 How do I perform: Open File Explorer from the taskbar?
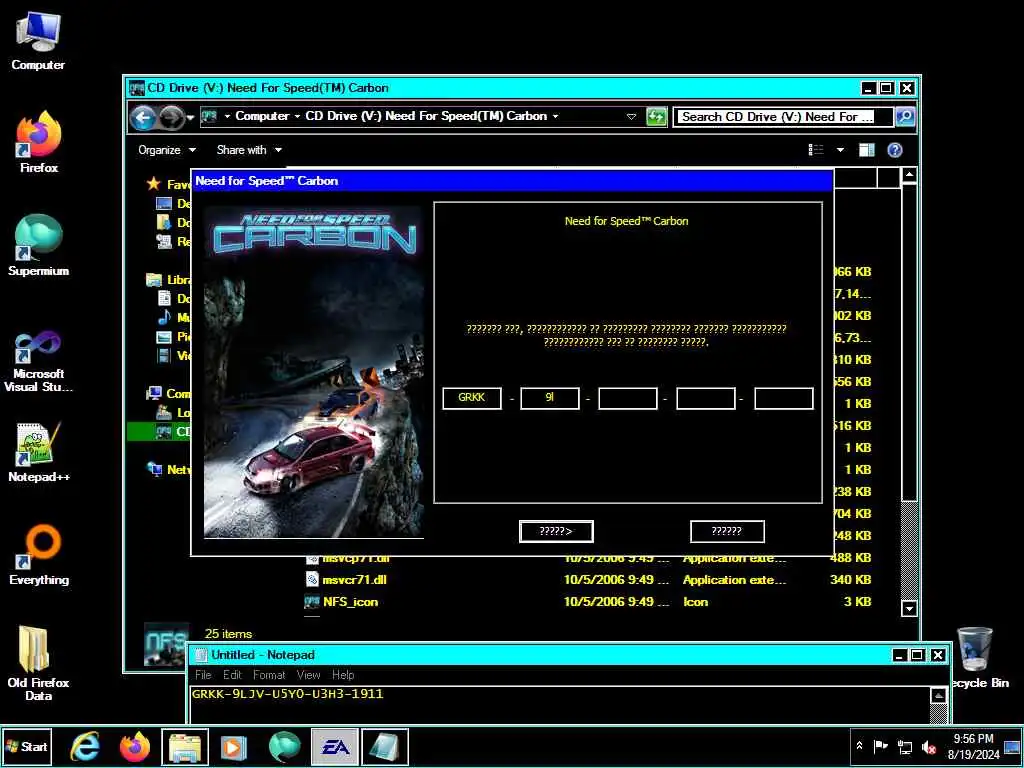tap(185, 746)
